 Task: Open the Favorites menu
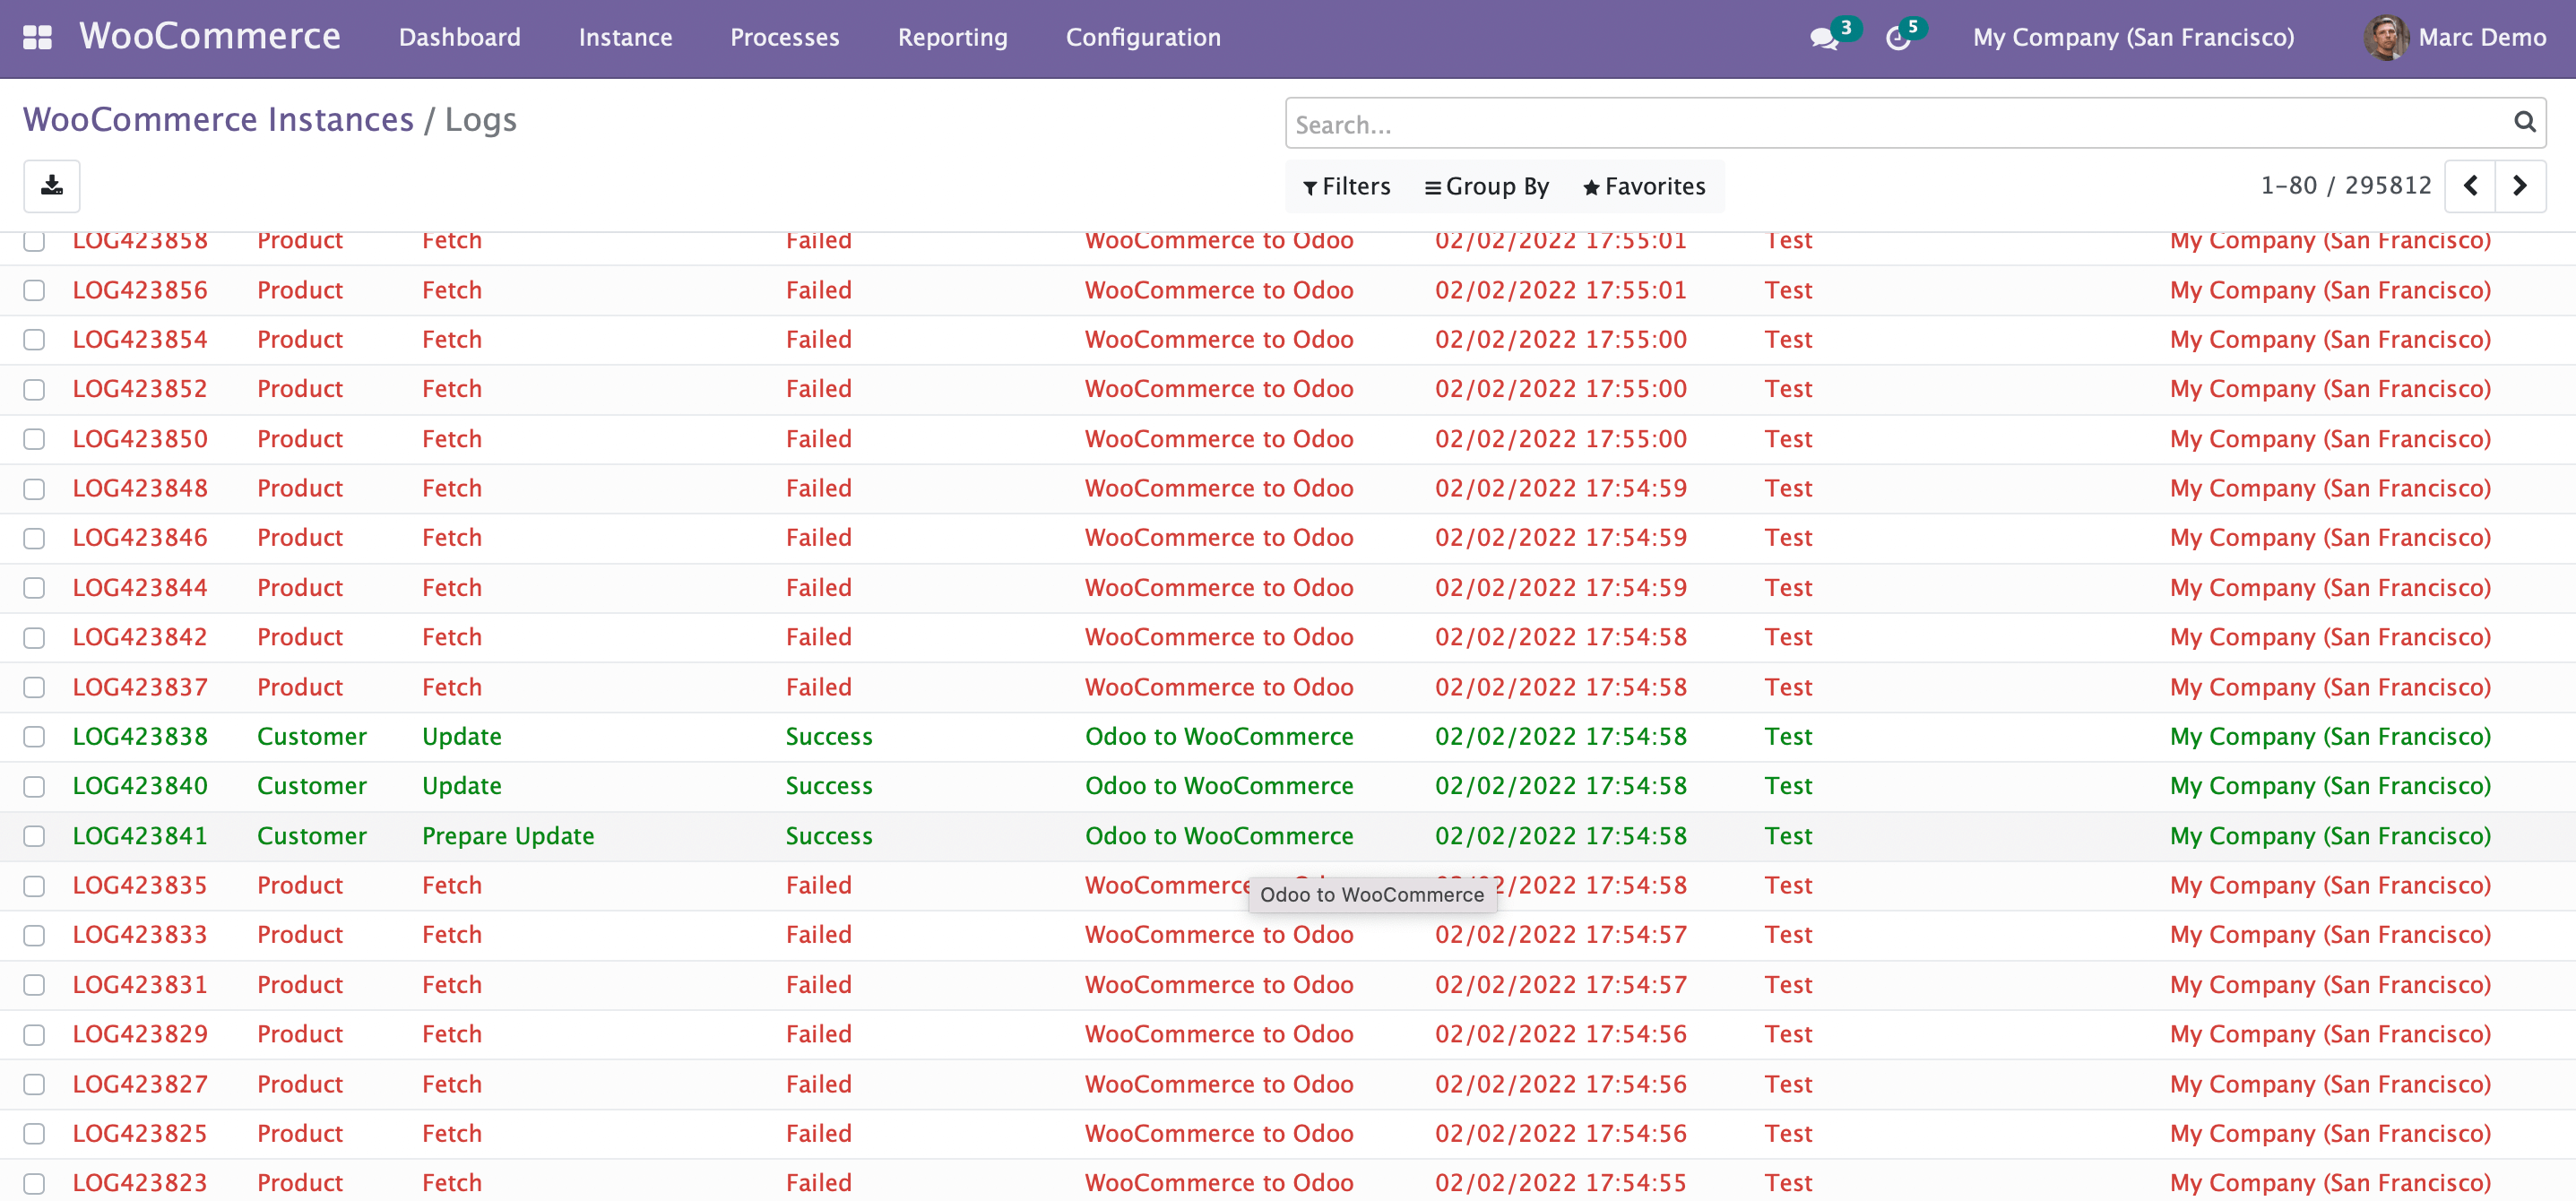coord(1644,186)
